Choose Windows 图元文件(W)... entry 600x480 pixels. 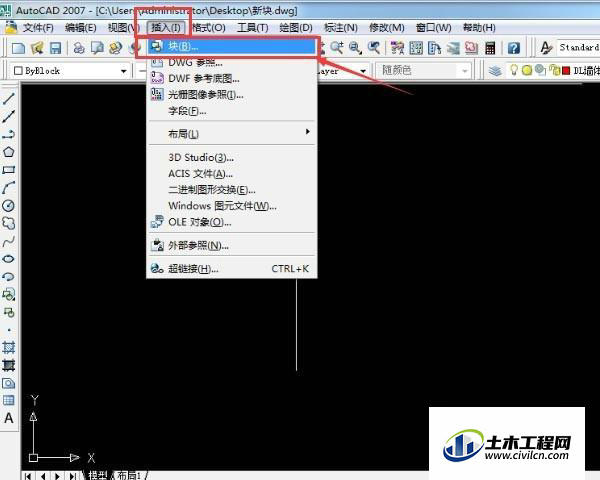(x=232, y=206)
